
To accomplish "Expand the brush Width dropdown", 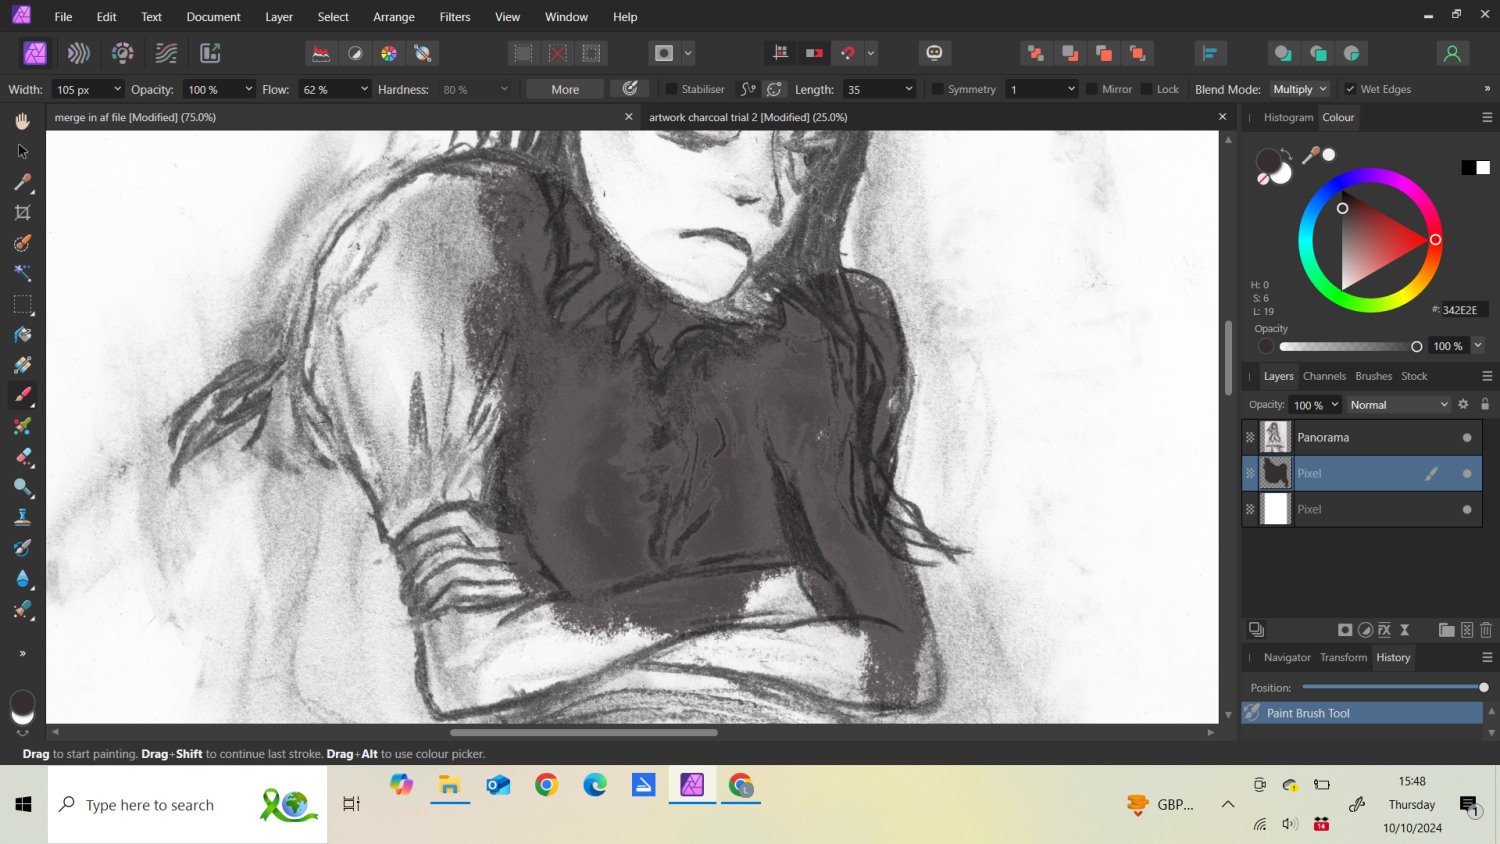I will [117, 89].
